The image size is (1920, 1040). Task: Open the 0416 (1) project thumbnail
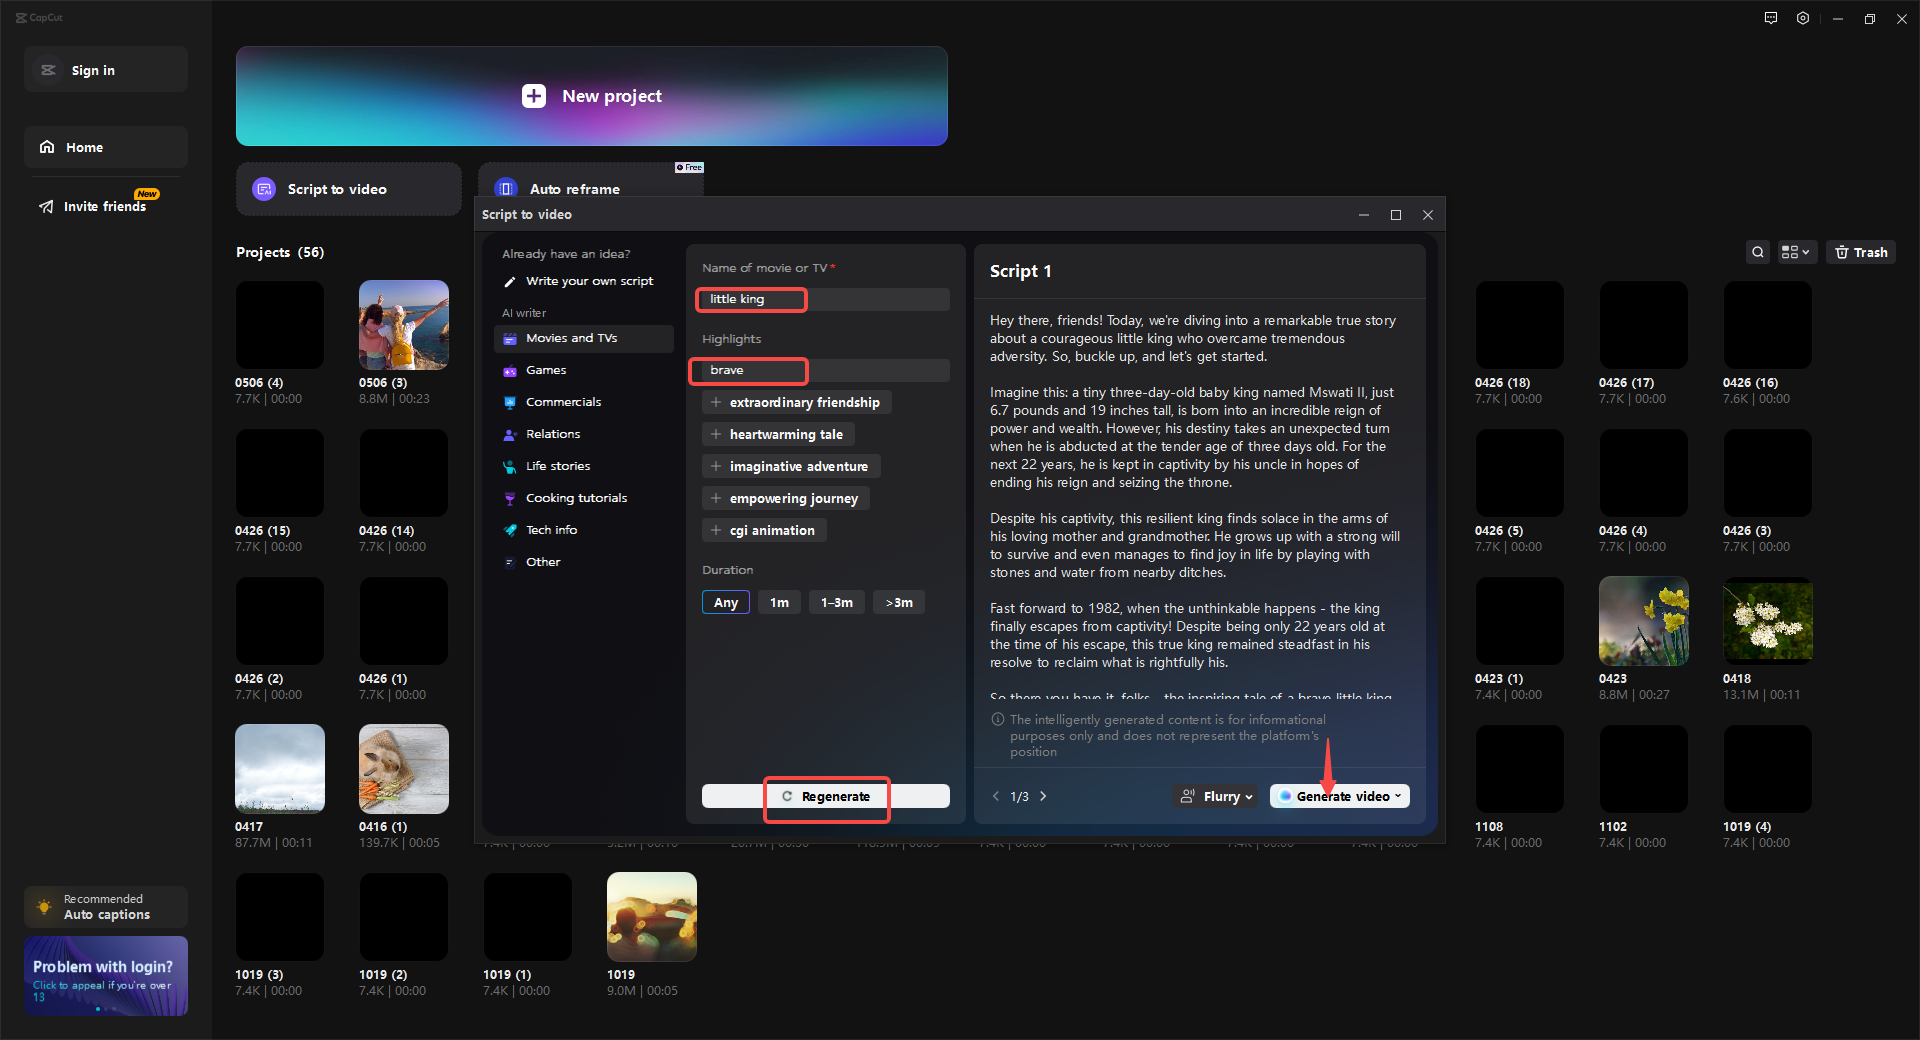point(404,769)
